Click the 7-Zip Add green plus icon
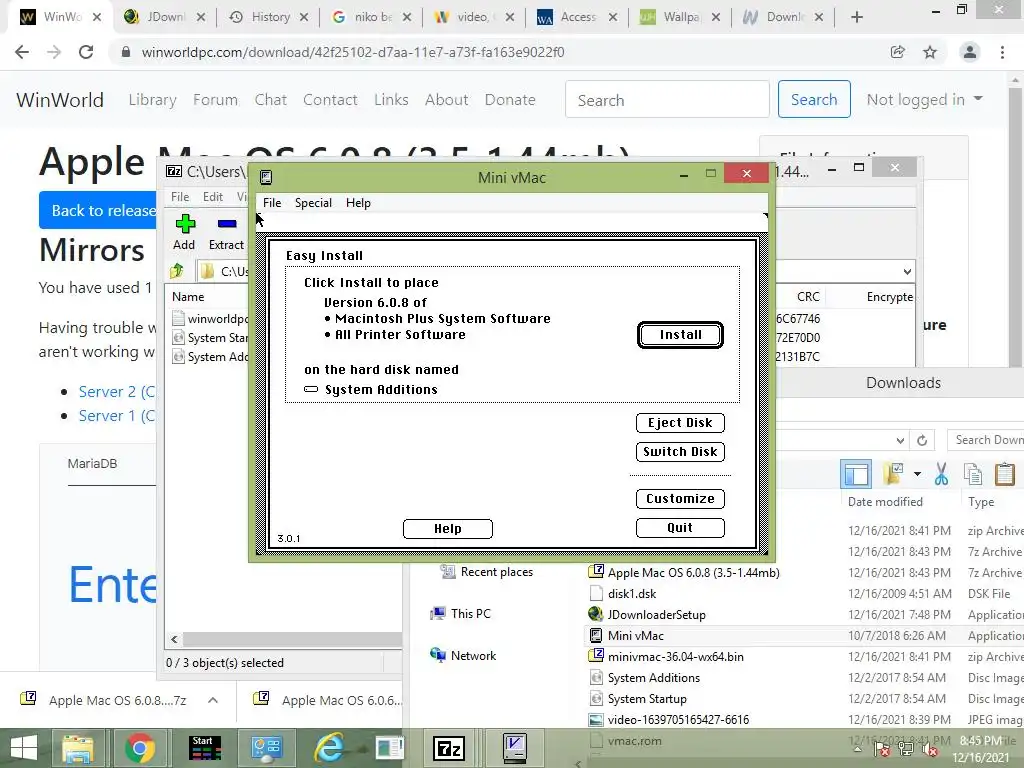This screenshot has width=1024, height=768. [x=185, y=224]
